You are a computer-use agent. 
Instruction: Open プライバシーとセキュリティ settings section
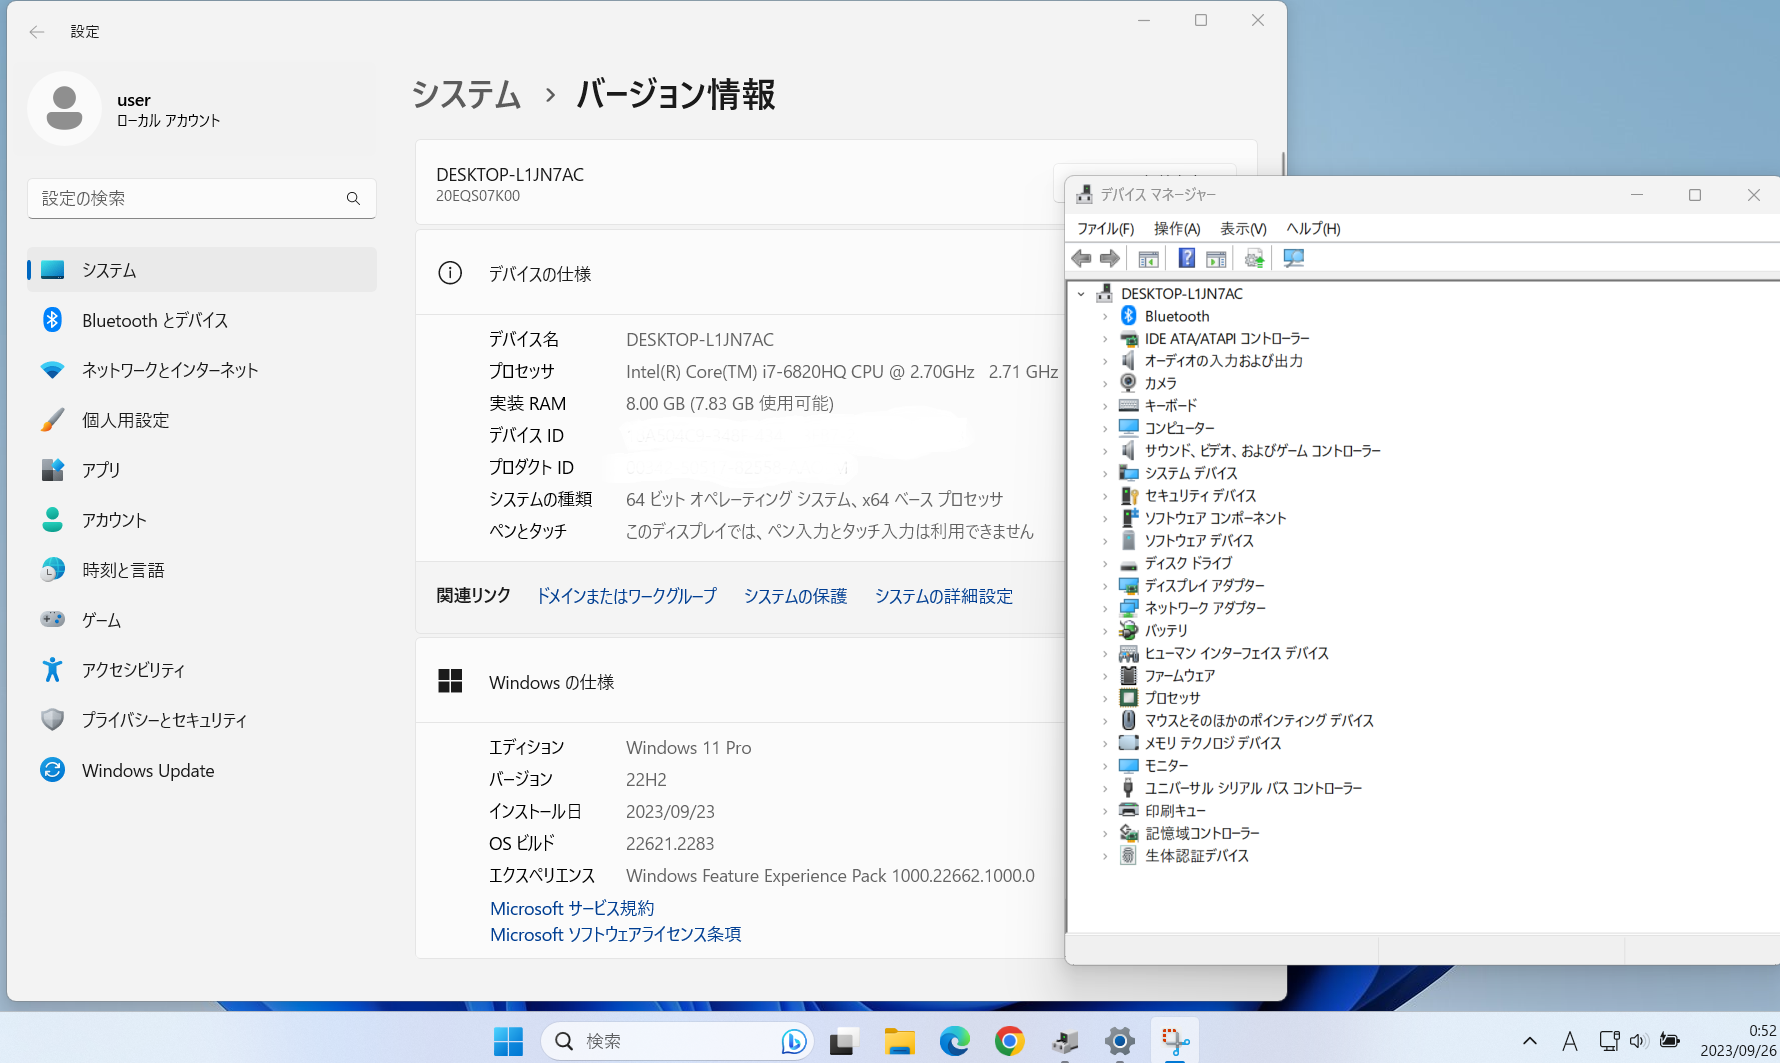tap(202, 720)
